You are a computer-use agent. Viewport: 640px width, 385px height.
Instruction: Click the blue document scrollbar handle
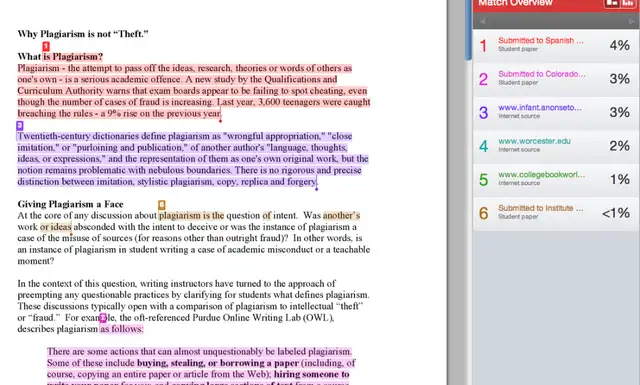coord(468,31)
